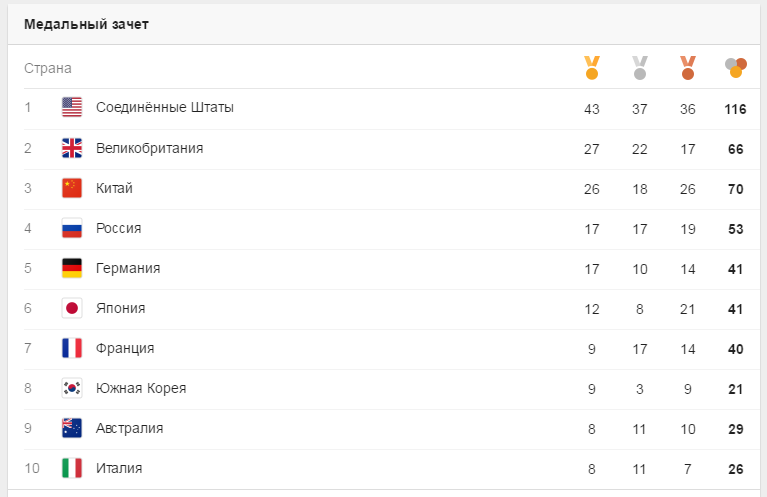
Task: Click the France flag icon
Action: [72, 348]
